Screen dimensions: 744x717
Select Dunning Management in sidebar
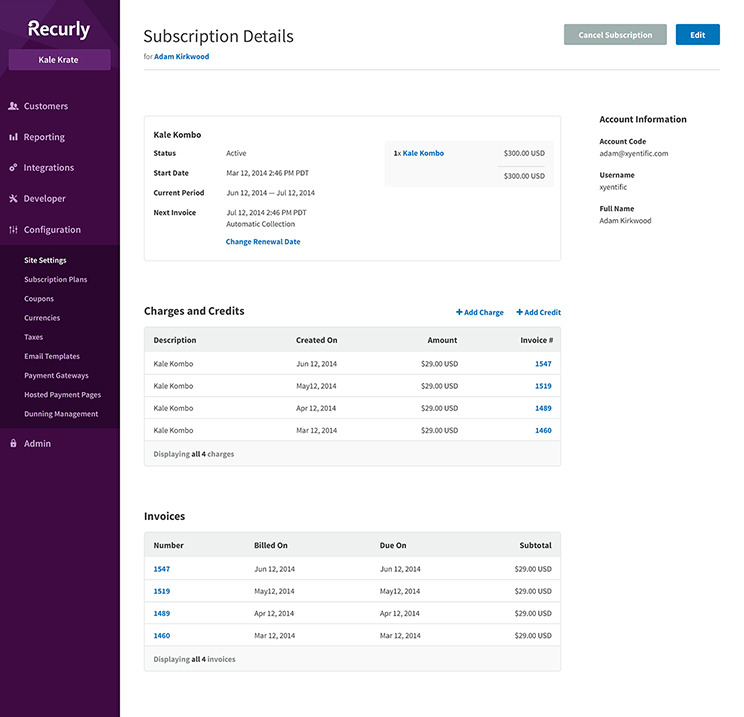61,414
